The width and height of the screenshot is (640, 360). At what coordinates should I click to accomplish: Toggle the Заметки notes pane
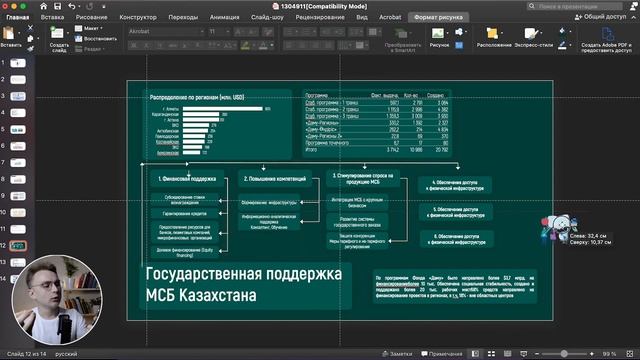(397, 354)
